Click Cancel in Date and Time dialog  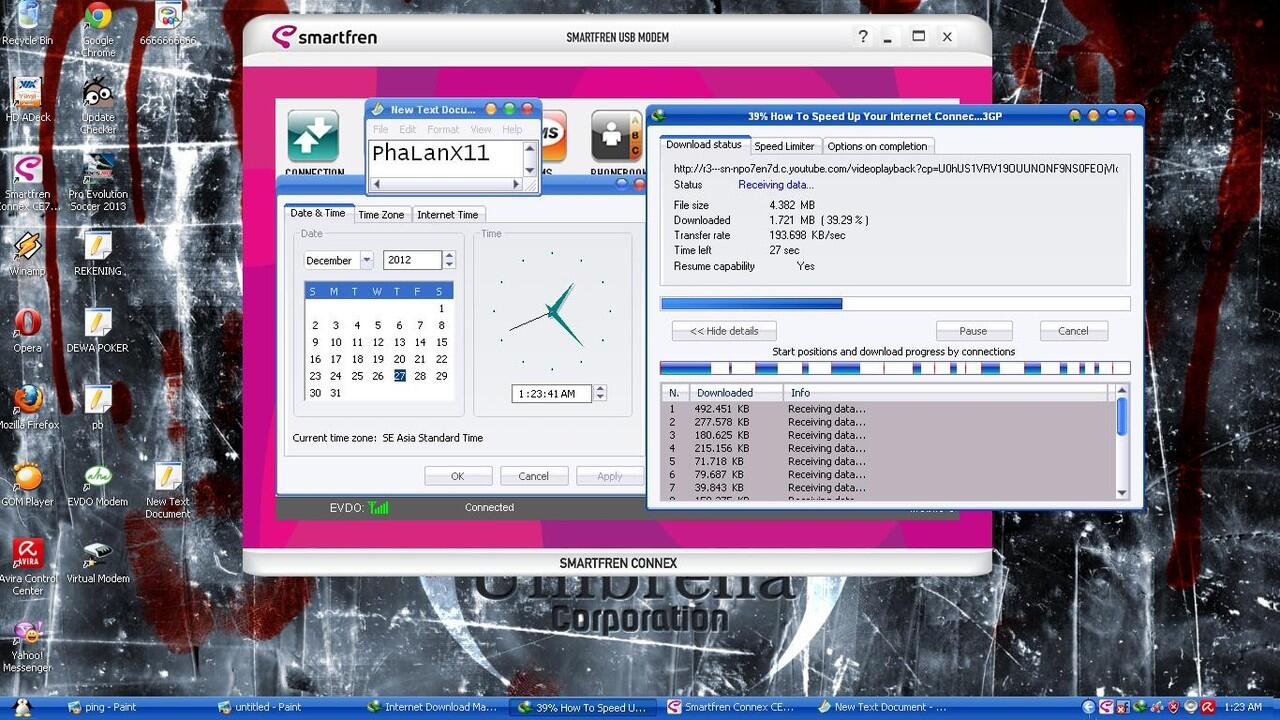point(534,476)
